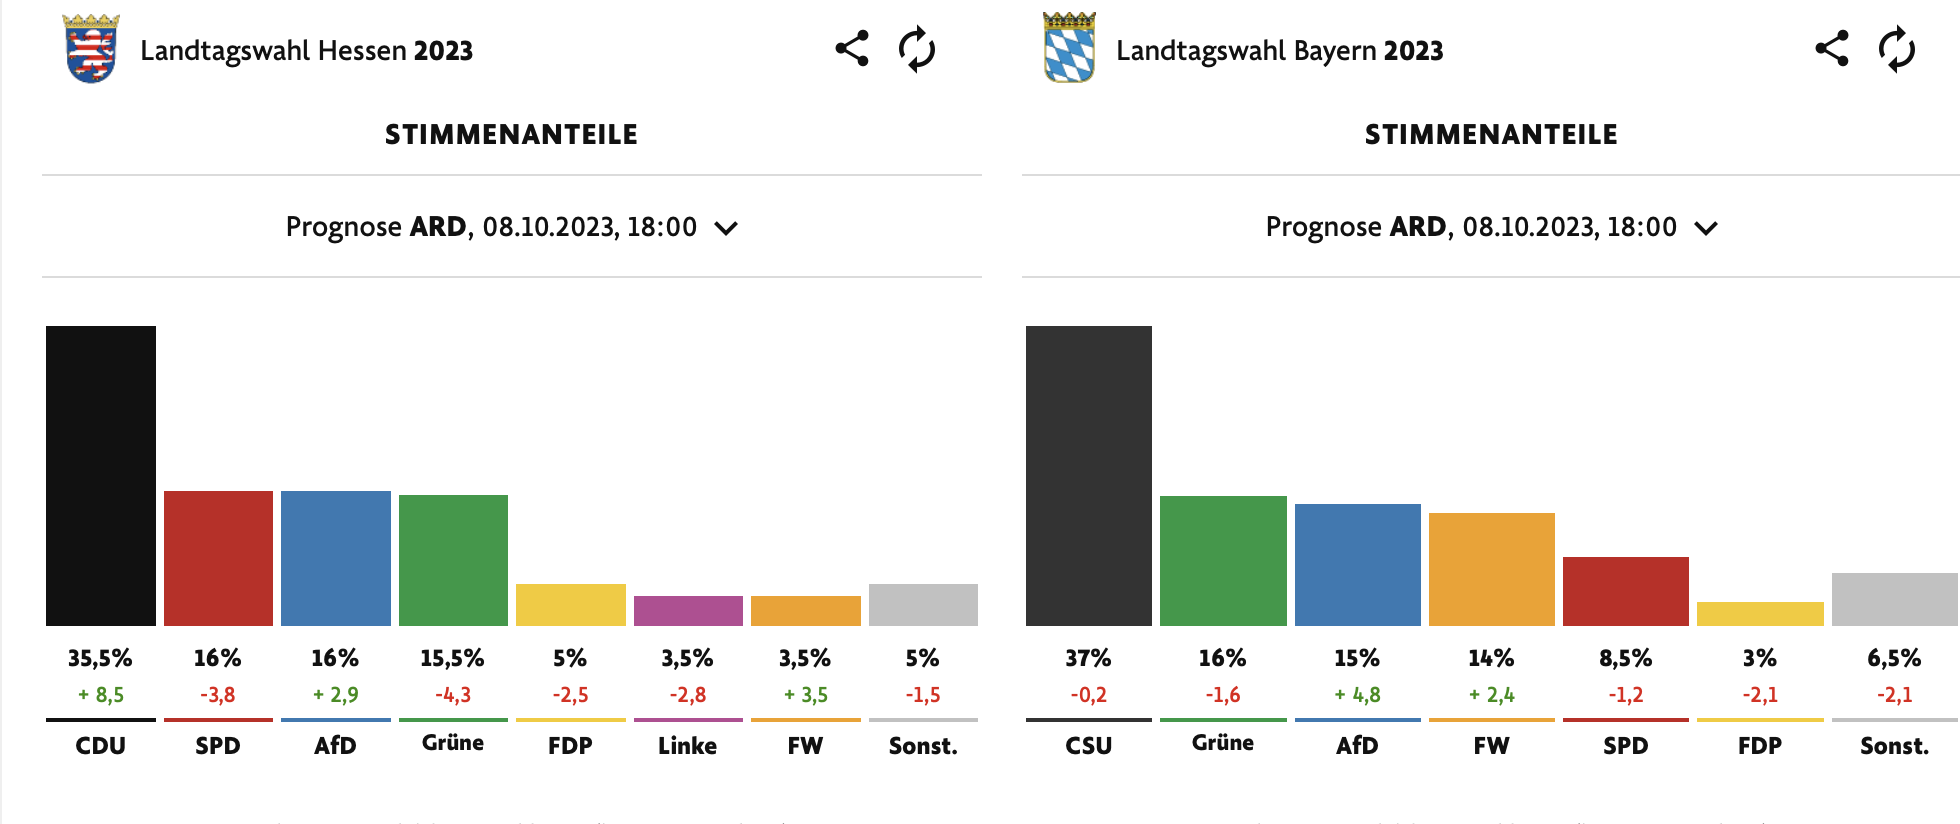Image resolution: width=1960 pixels, height=824 pixels.
Task: Select the purple Linke bar in Hessen
Action: [x=688, y=611]
